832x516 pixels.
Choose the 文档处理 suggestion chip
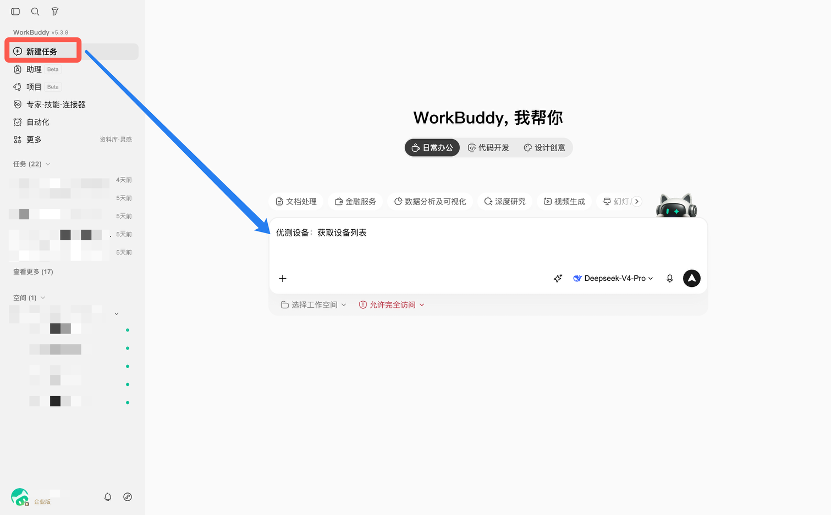point(296,202)
